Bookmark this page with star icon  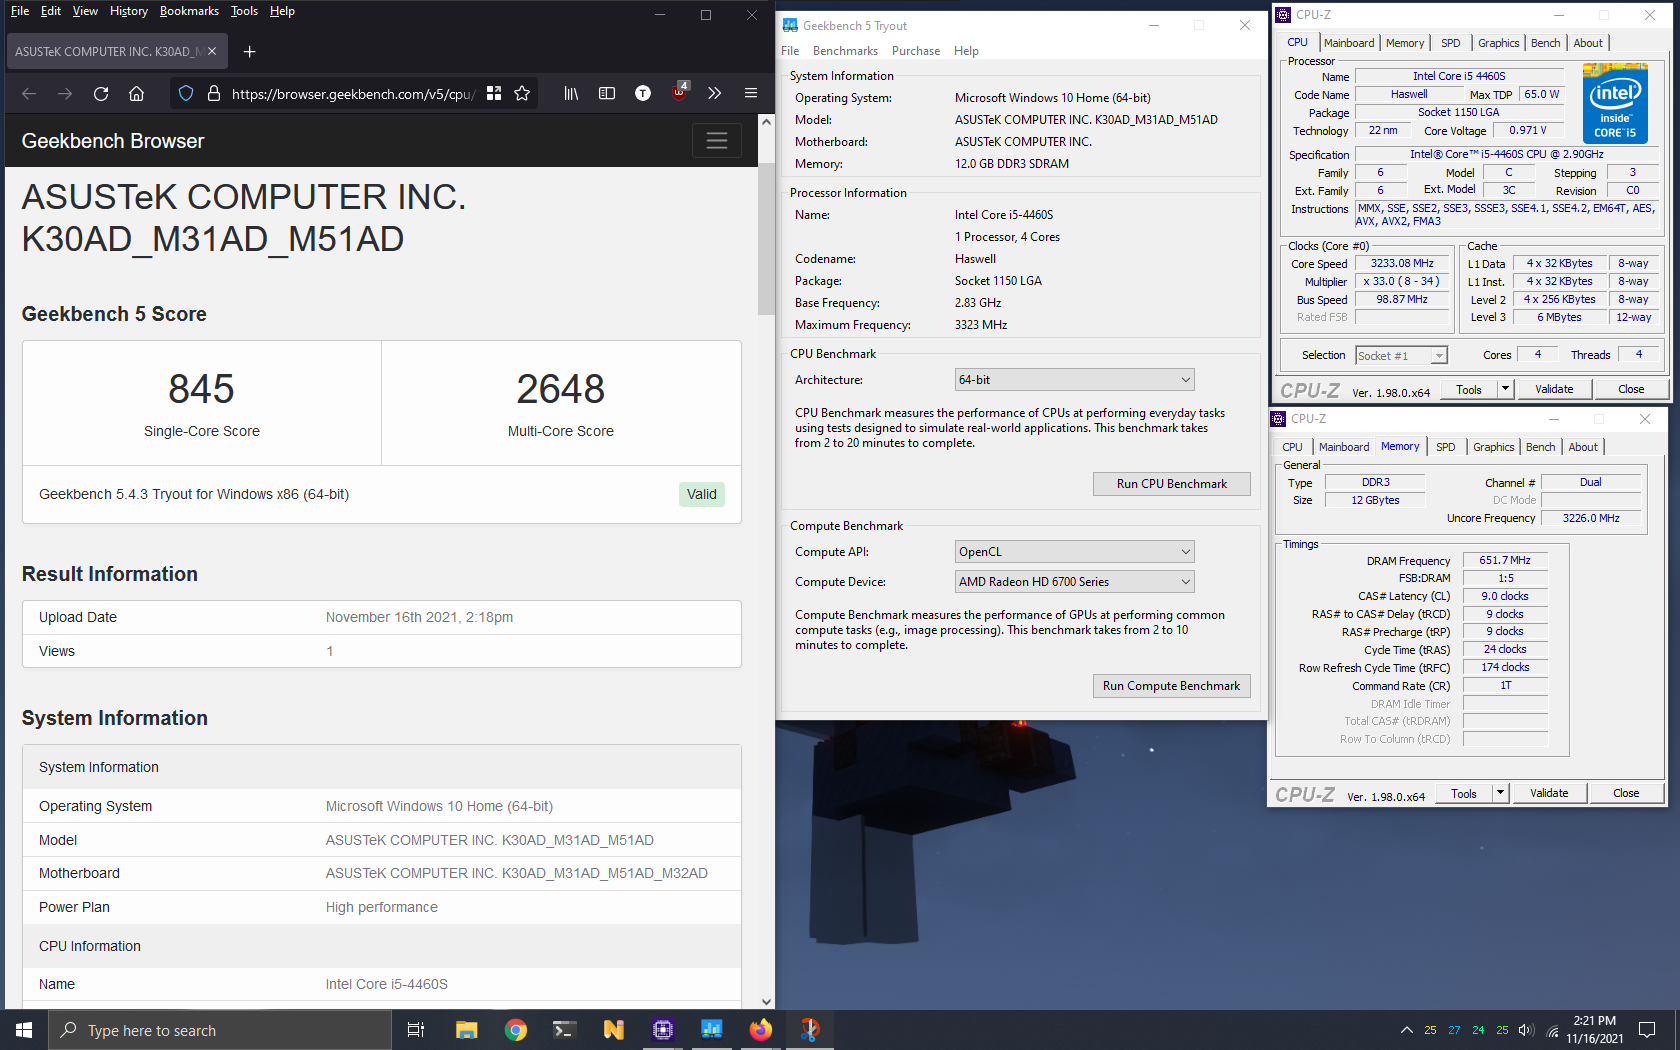522,93
